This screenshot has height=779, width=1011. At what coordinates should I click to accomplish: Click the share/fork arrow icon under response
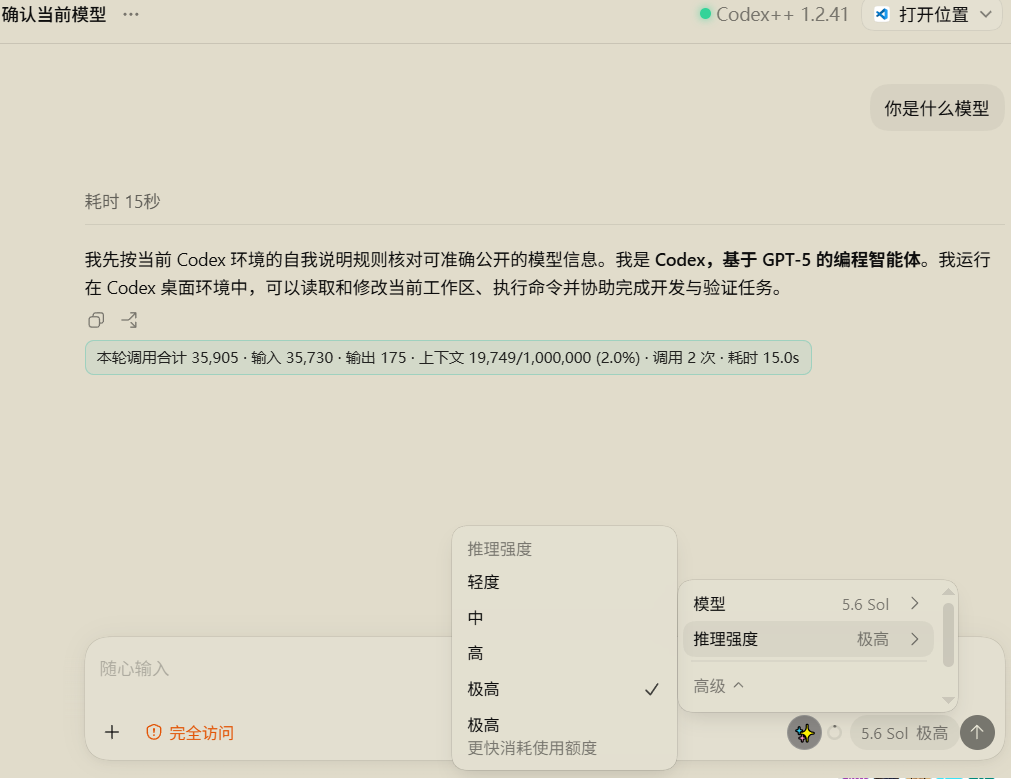pyautogui.click(x=129, y=320)
